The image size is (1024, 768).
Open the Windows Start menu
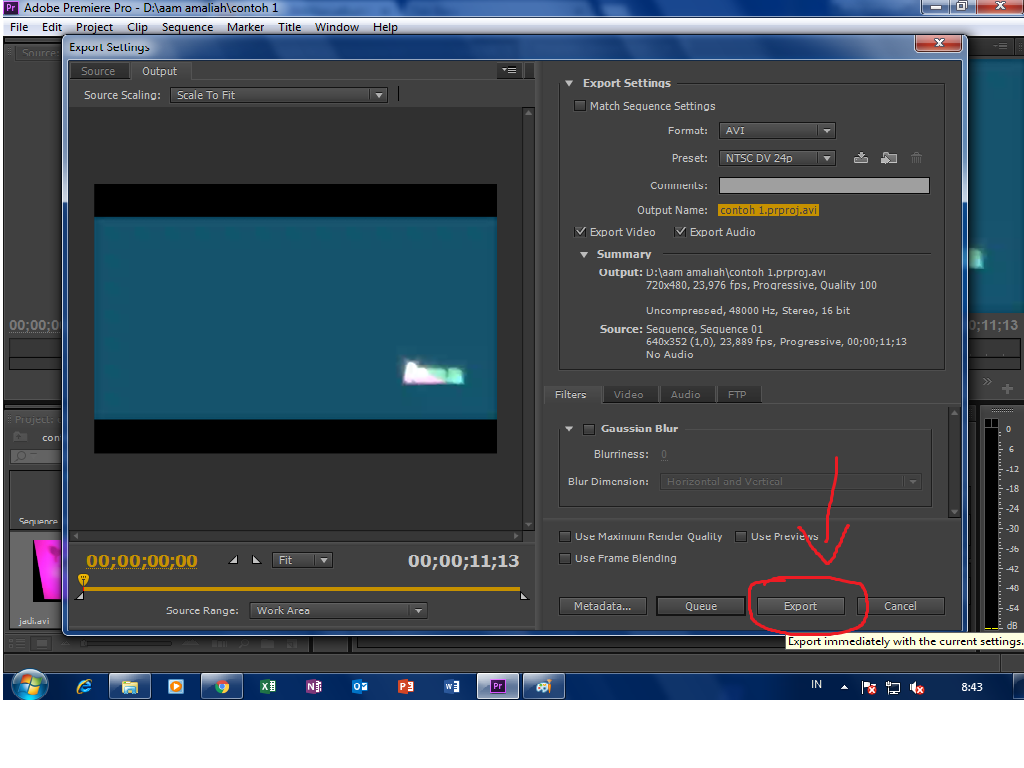pos(29,686)
